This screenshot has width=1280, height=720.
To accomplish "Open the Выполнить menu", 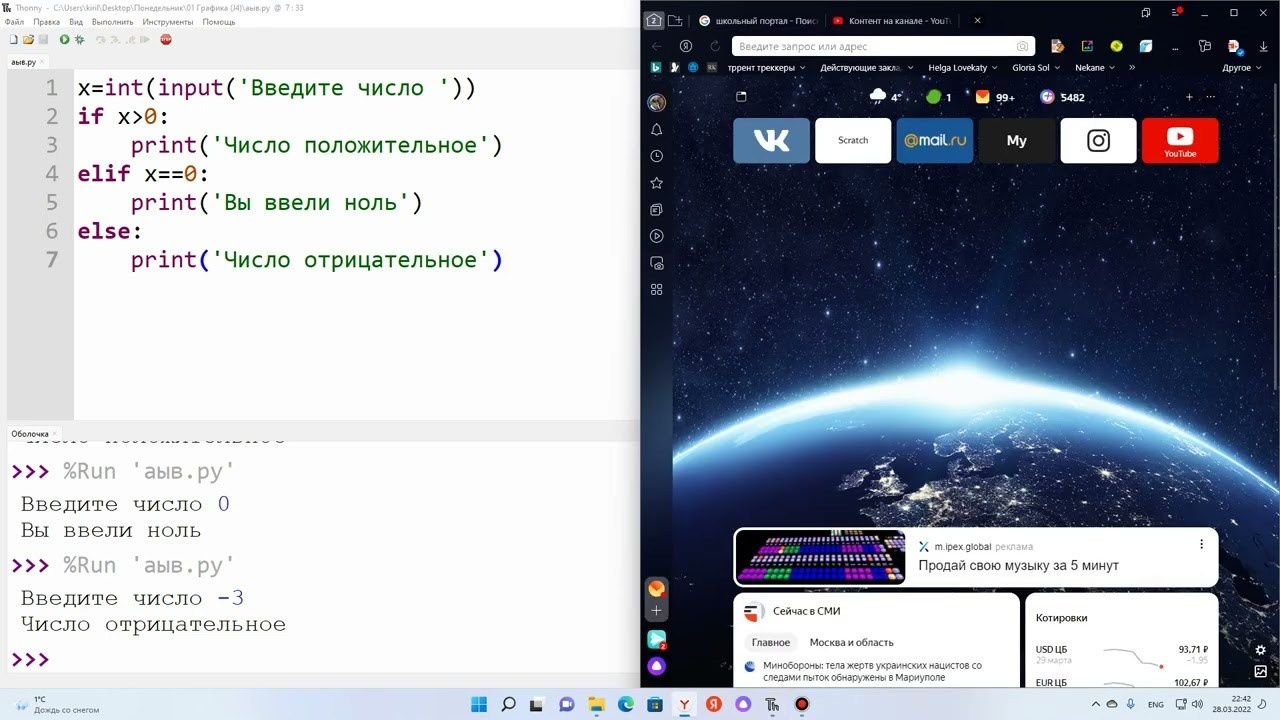I will (112, 22).
